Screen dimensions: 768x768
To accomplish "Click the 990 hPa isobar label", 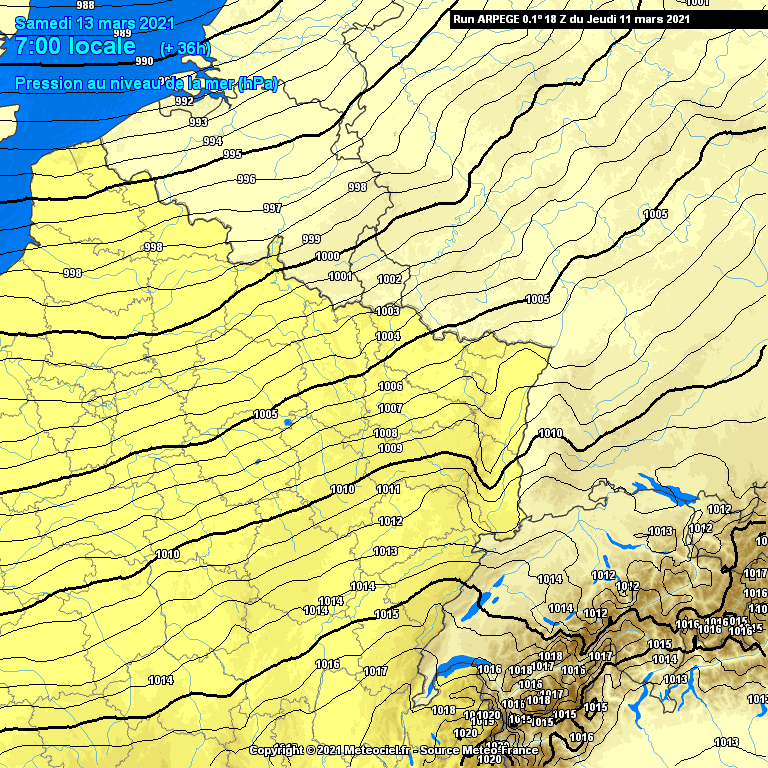I will coord(145,61).
